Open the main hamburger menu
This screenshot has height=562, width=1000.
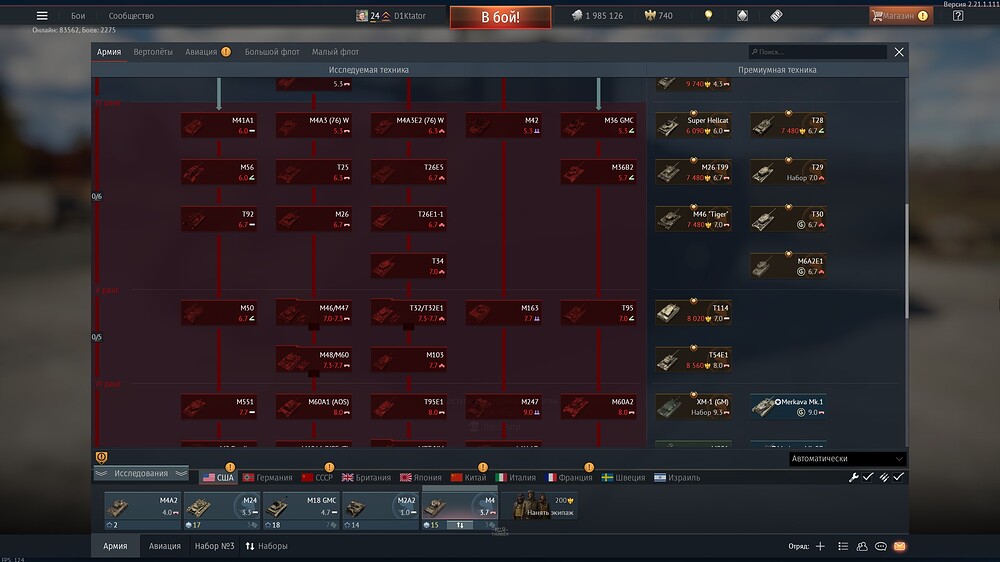coord(42,15)
